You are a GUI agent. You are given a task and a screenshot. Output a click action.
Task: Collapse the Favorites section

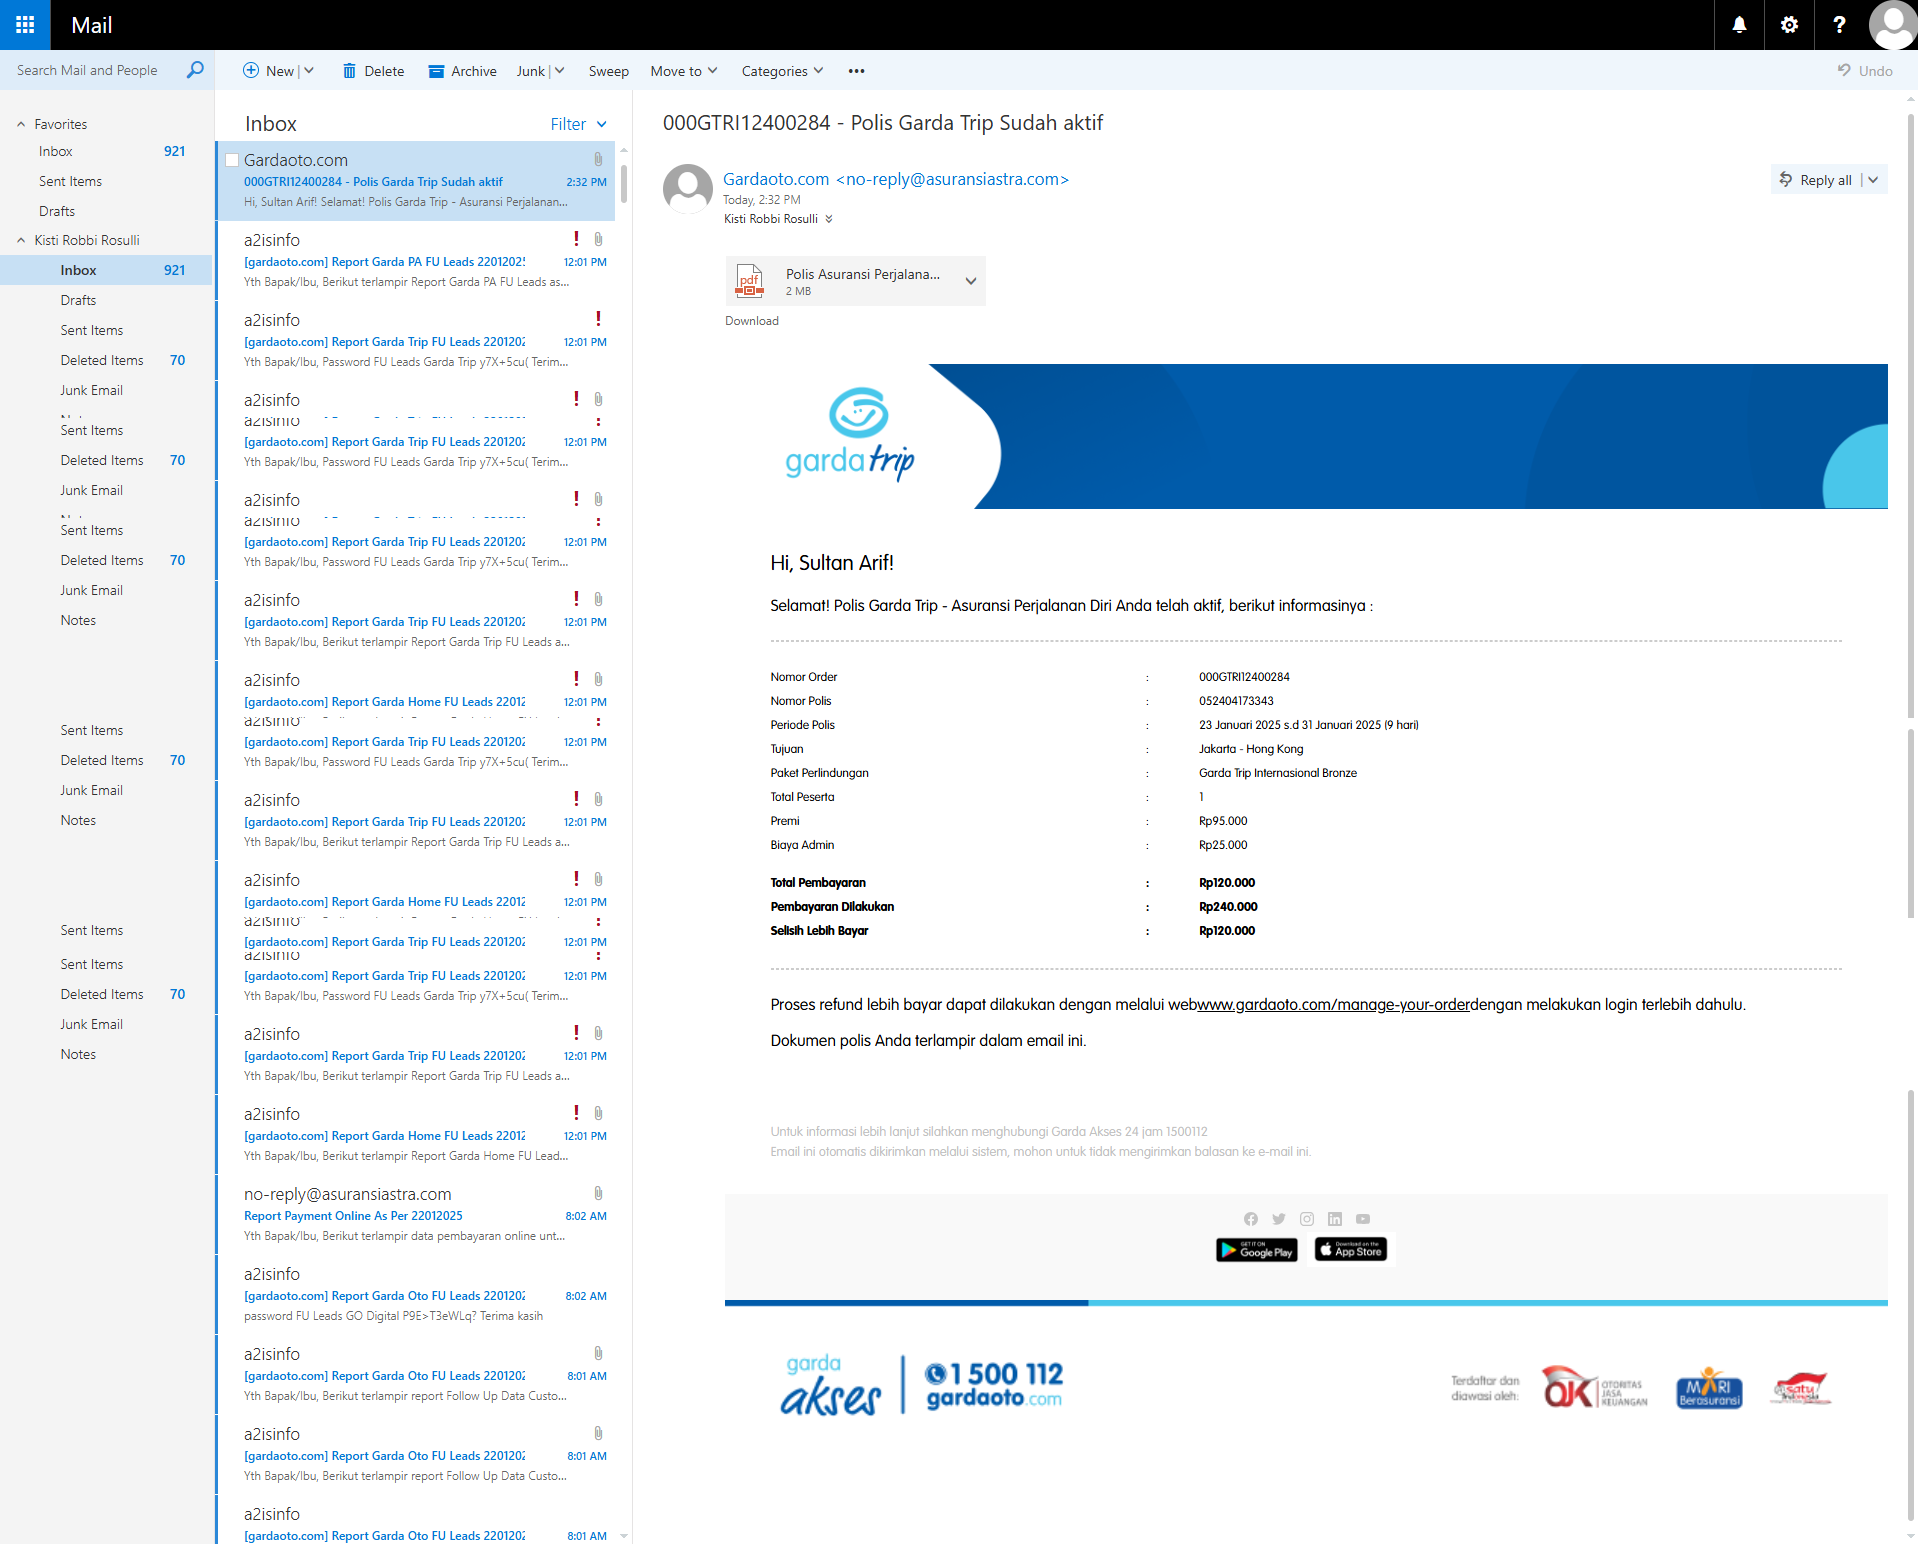21,124
